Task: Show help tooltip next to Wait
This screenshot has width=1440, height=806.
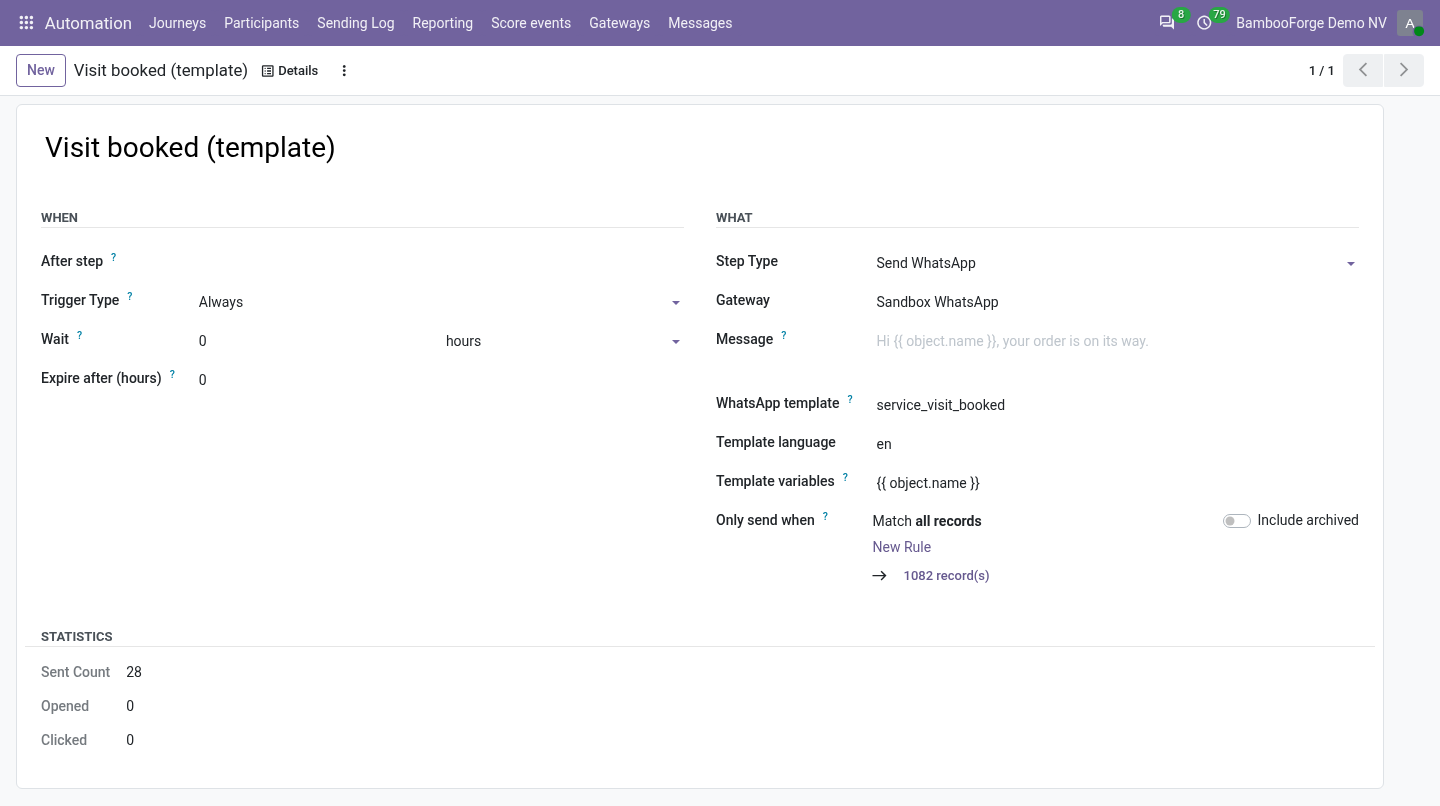Action: pos(79,335)
